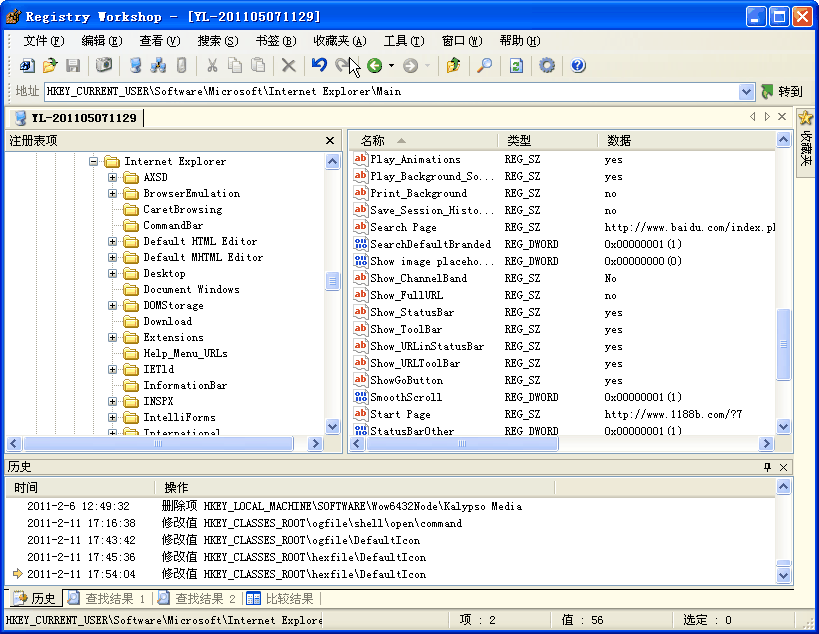819x634 pixels.
Task: Click the green Back navigation button
Action: 375,66
